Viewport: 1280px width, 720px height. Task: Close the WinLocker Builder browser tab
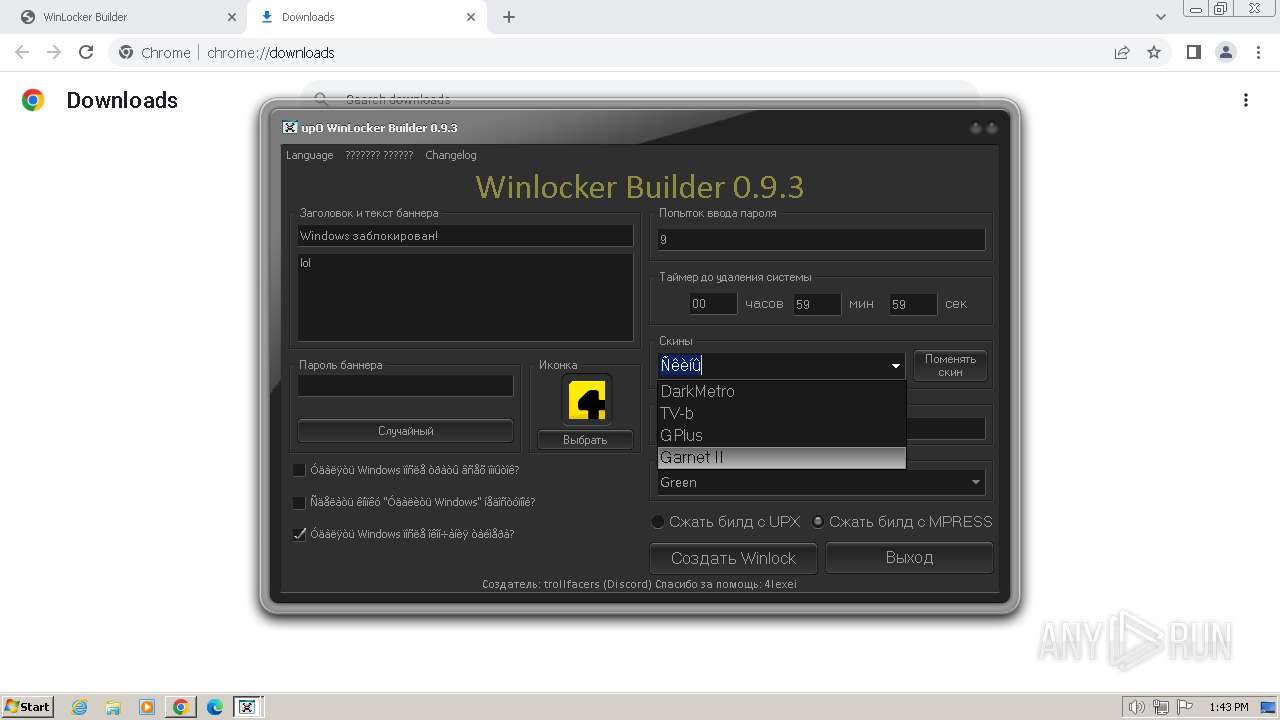[232, 17]
